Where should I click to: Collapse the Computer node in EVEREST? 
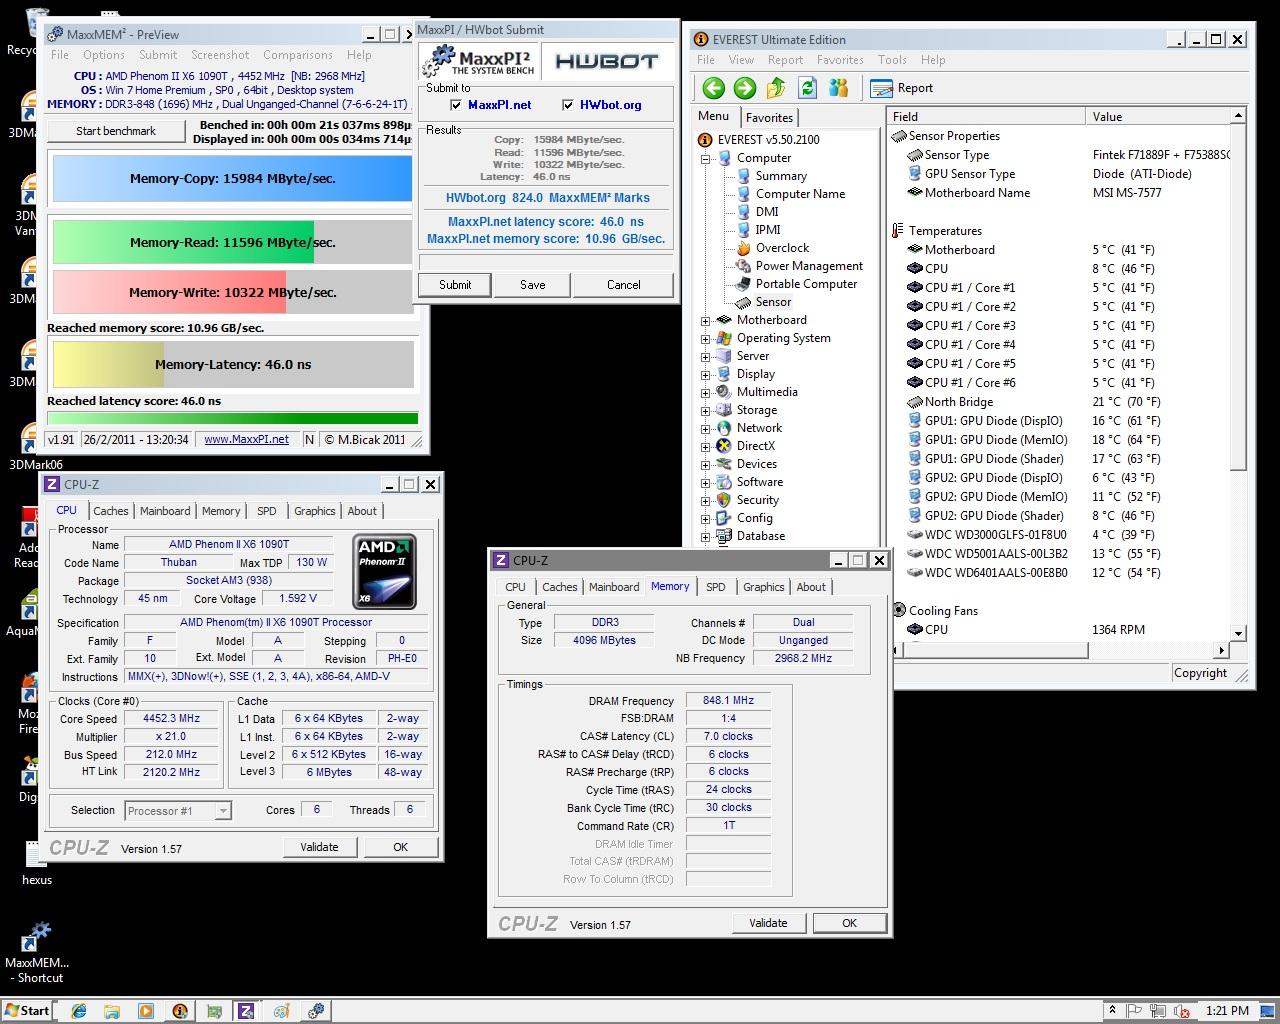[x=705, y=158]
